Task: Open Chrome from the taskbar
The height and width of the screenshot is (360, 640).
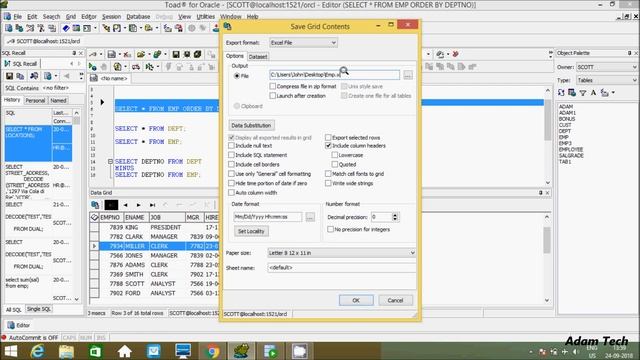Action: pos(212,351)
